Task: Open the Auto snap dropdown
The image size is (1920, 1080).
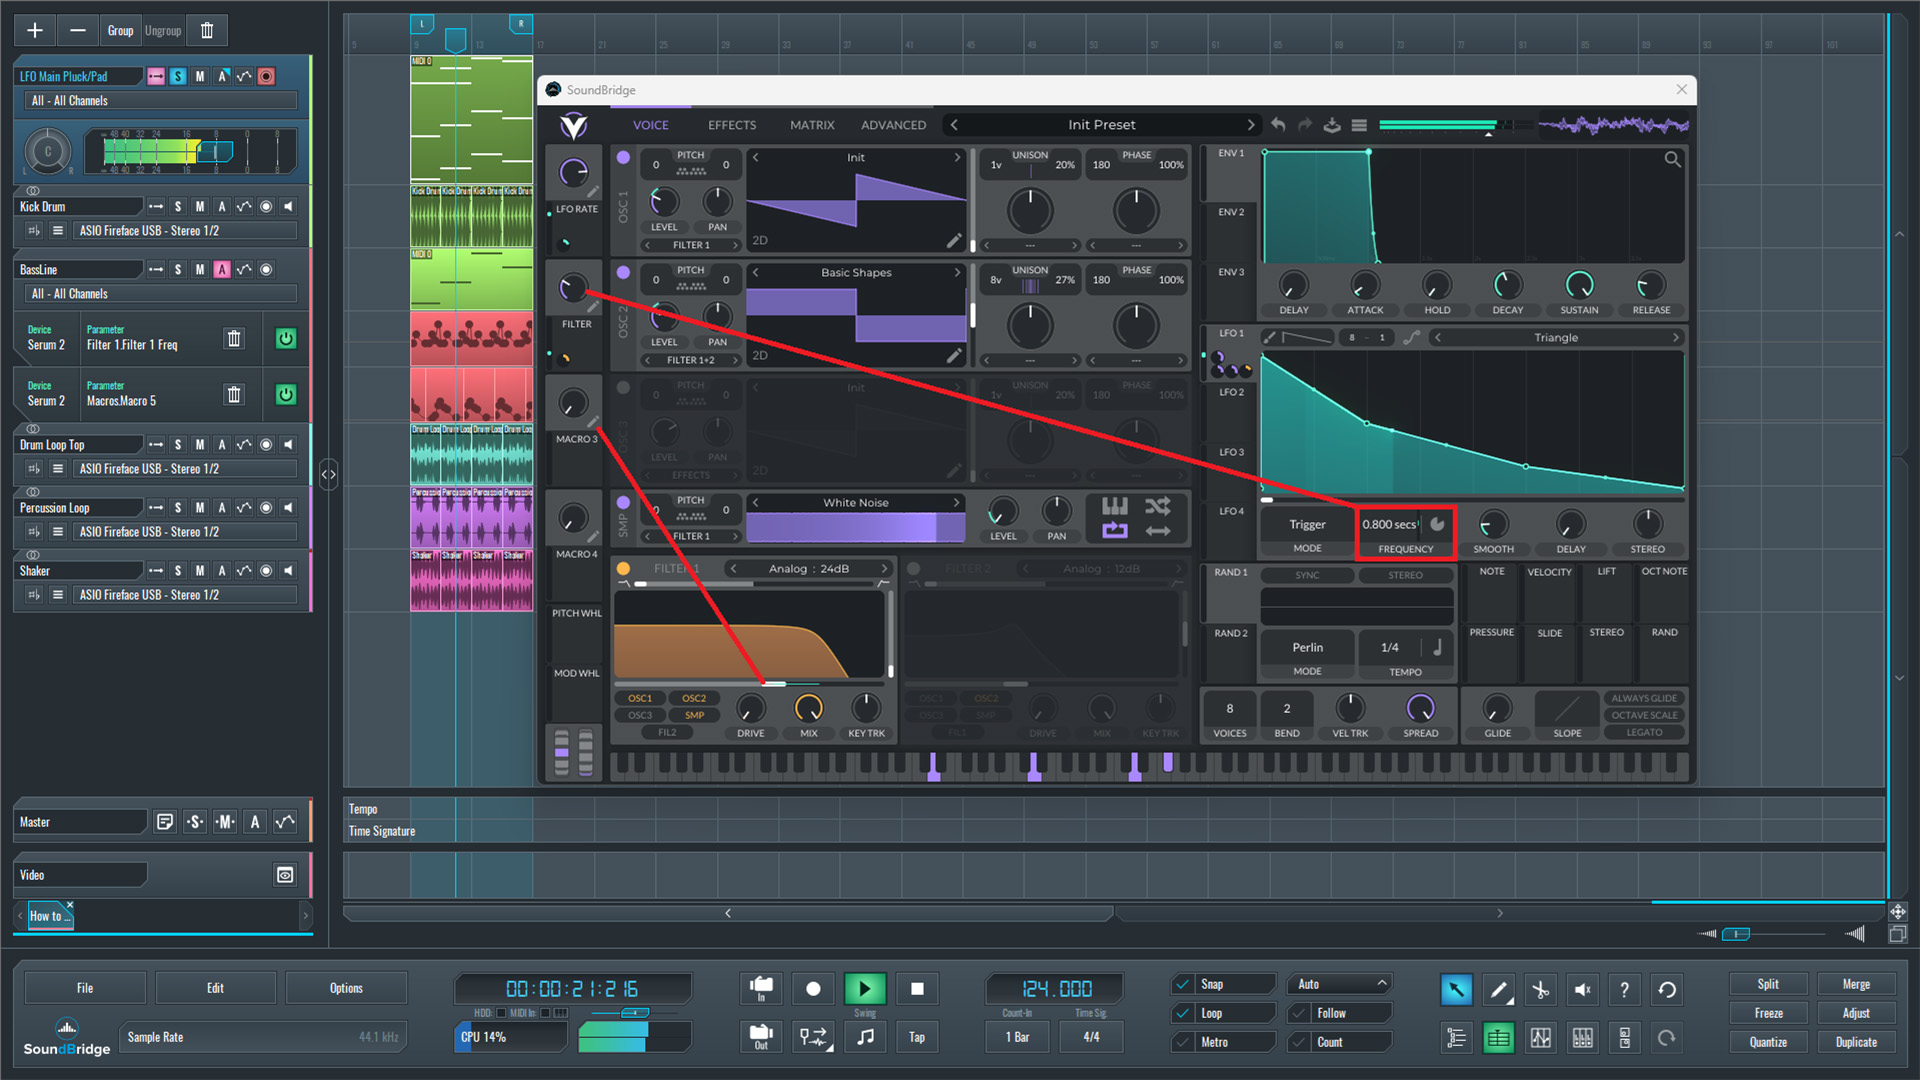Action: 1340,984
